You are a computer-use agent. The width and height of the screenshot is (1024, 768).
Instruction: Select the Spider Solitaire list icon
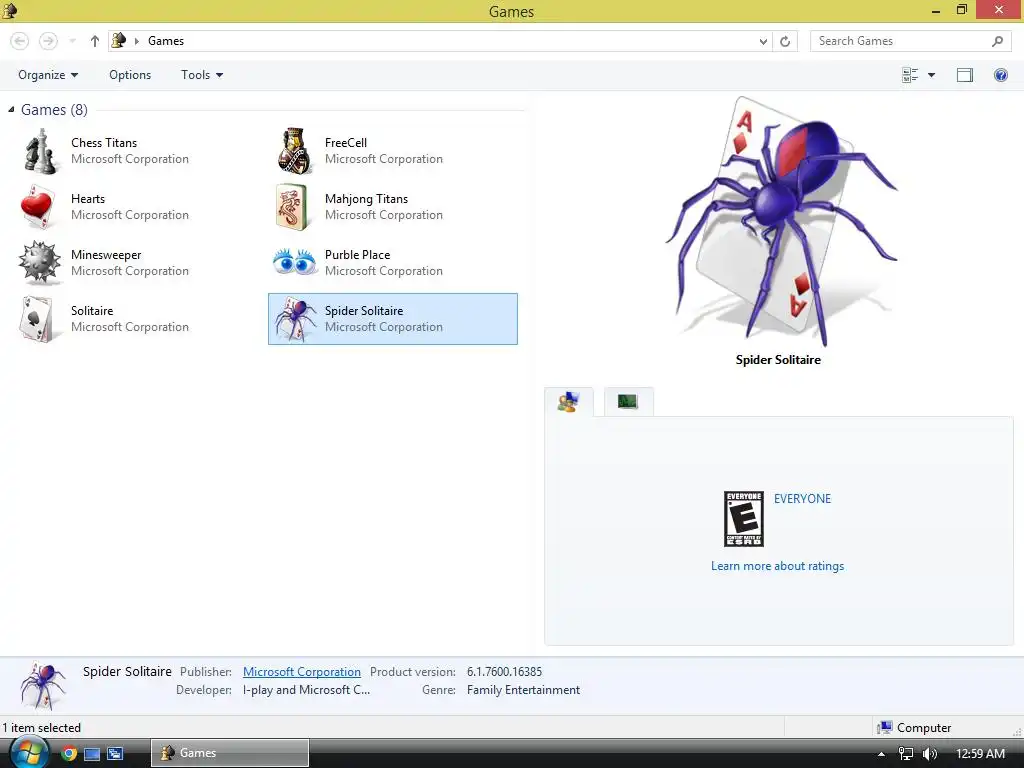click(x=296, y=319)
